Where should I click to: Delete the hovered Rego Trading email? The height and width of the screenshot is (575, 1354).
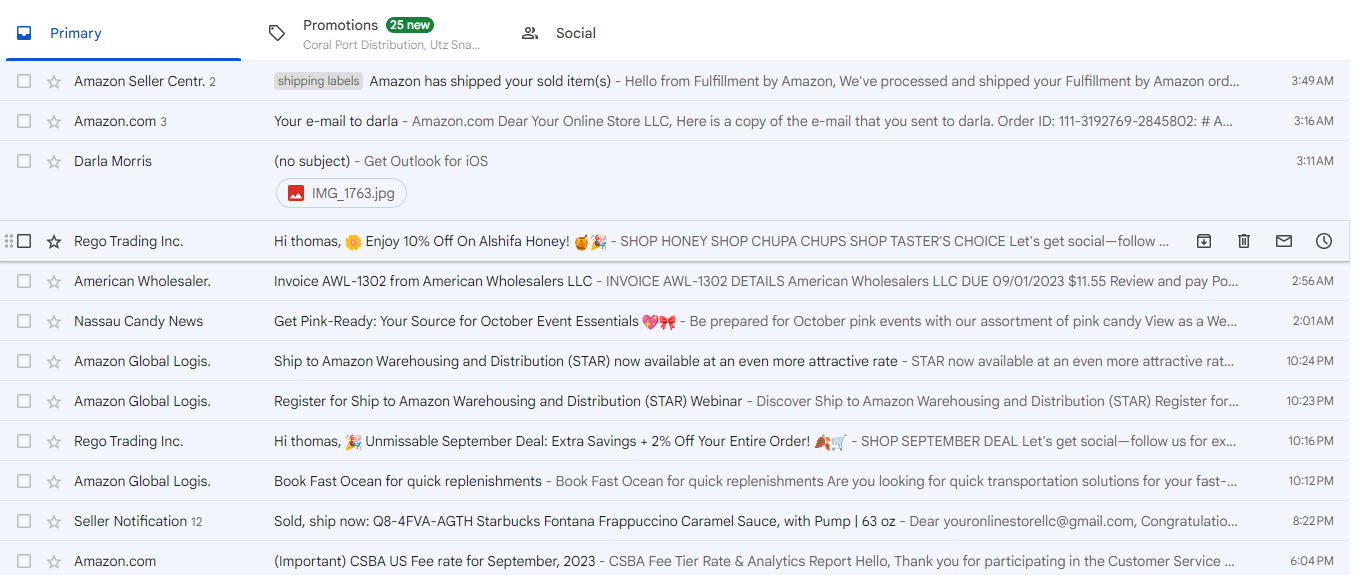click(x=1244, y=241)
